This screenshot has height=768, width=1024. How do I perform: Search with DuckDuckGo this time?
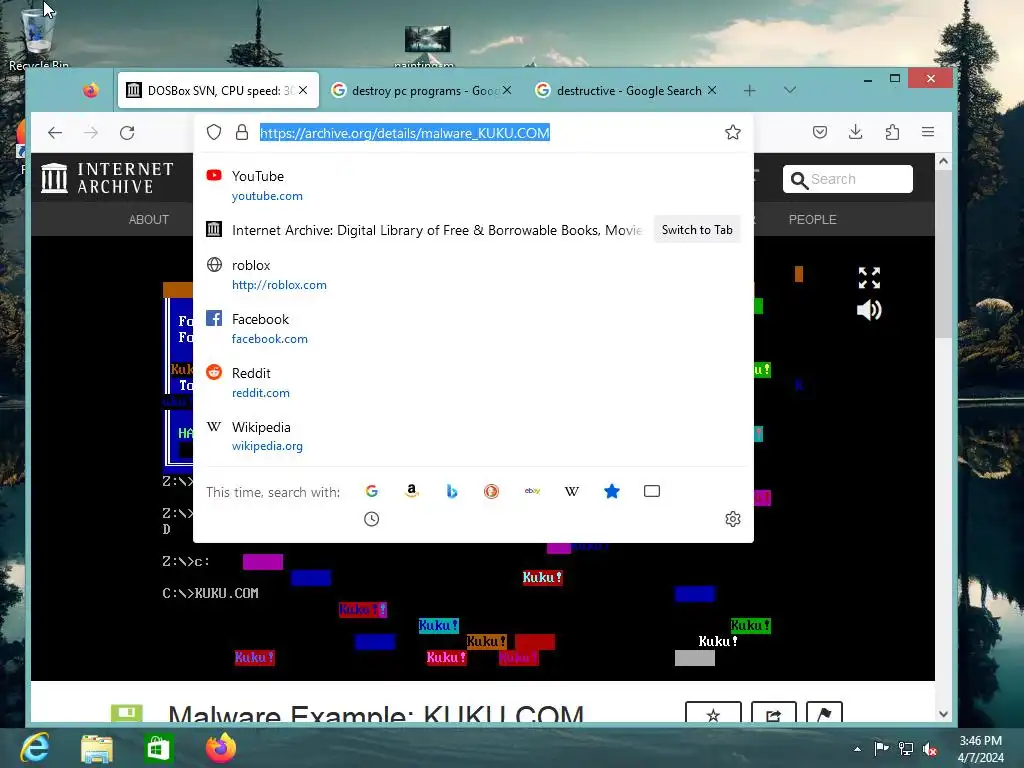[x=491, y=491]
